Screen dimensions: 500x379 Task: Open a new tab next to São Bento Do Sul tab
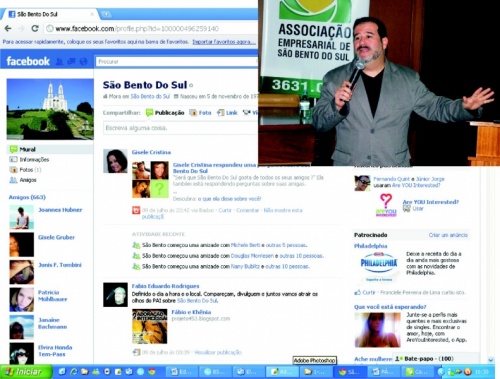107,14
